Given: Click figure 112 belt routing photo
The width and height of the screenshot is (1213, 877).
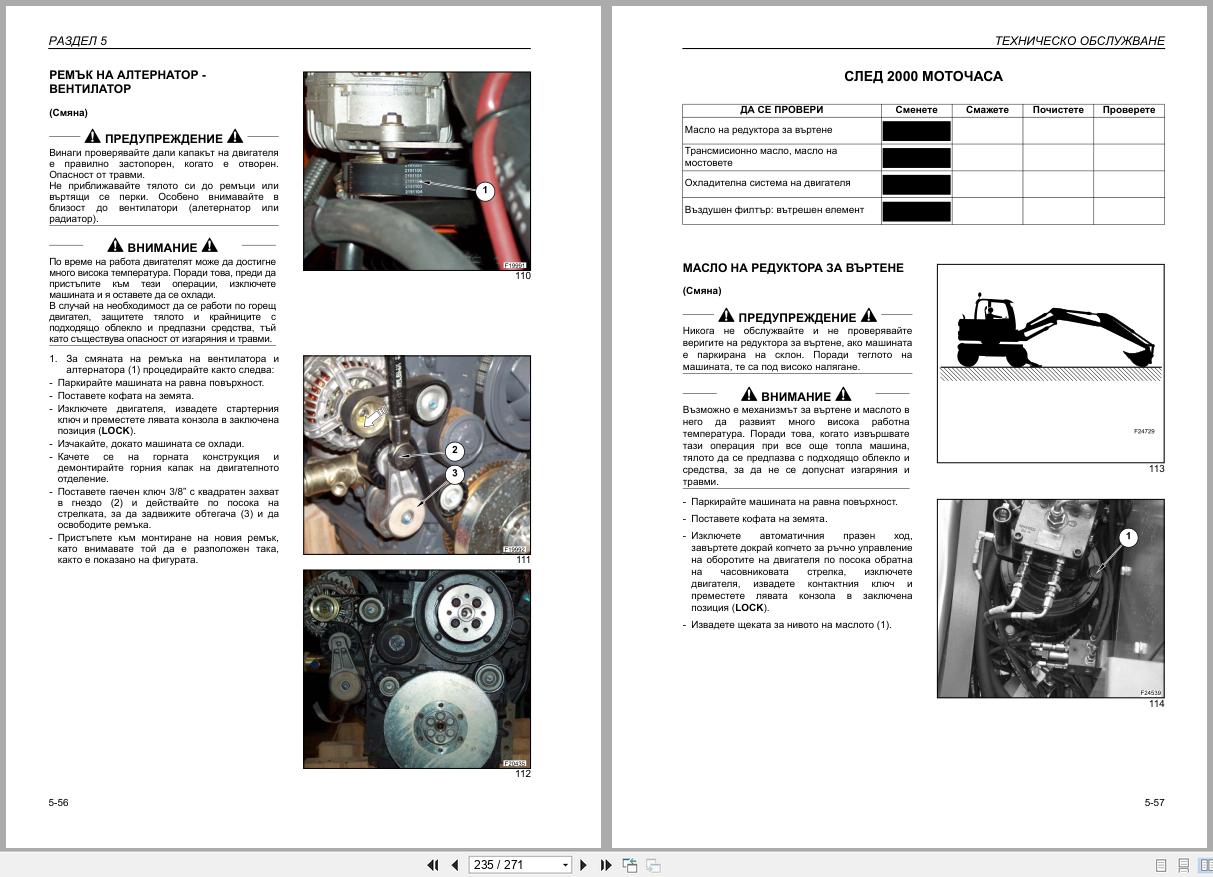Looking at the screenshot, I should (x=417, y=669).
